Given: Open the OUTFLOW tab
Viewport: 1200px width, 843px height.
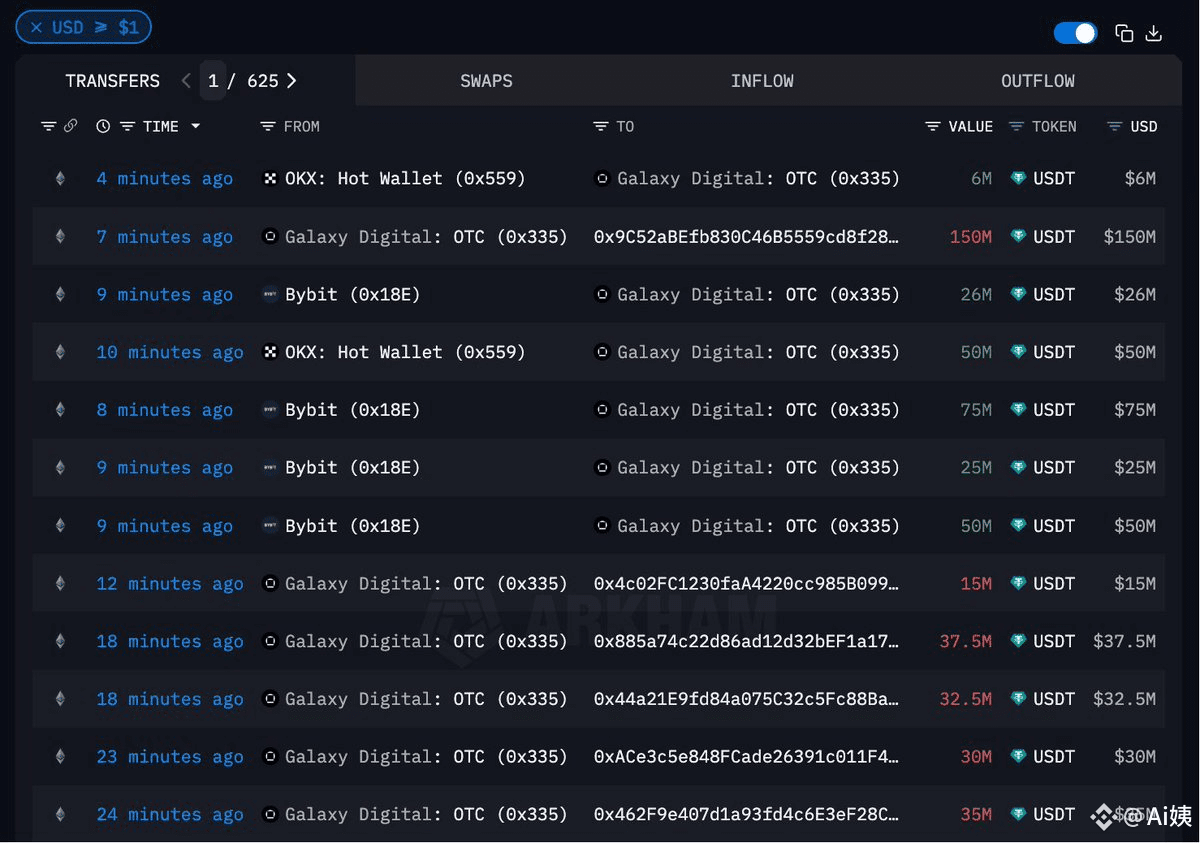Looking at the screenshot, I should [1038, 81].
